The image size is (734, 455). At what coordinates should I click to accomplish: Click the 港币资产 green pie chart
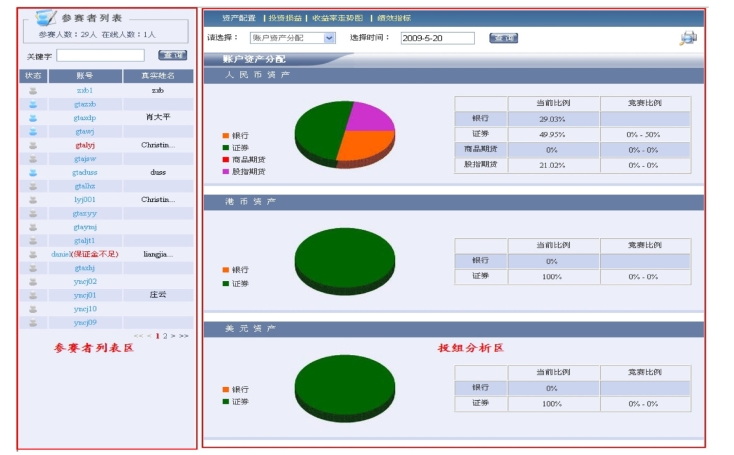coord(345,260)
